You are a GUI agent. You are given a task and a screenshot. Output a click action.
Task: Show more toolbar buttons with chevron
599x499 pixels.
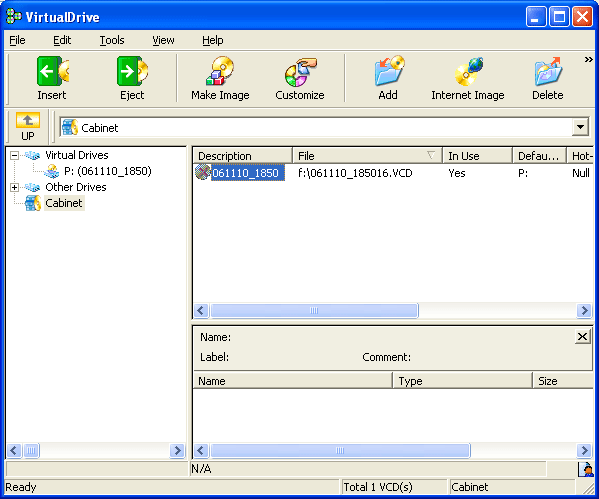tap(588, 60)
